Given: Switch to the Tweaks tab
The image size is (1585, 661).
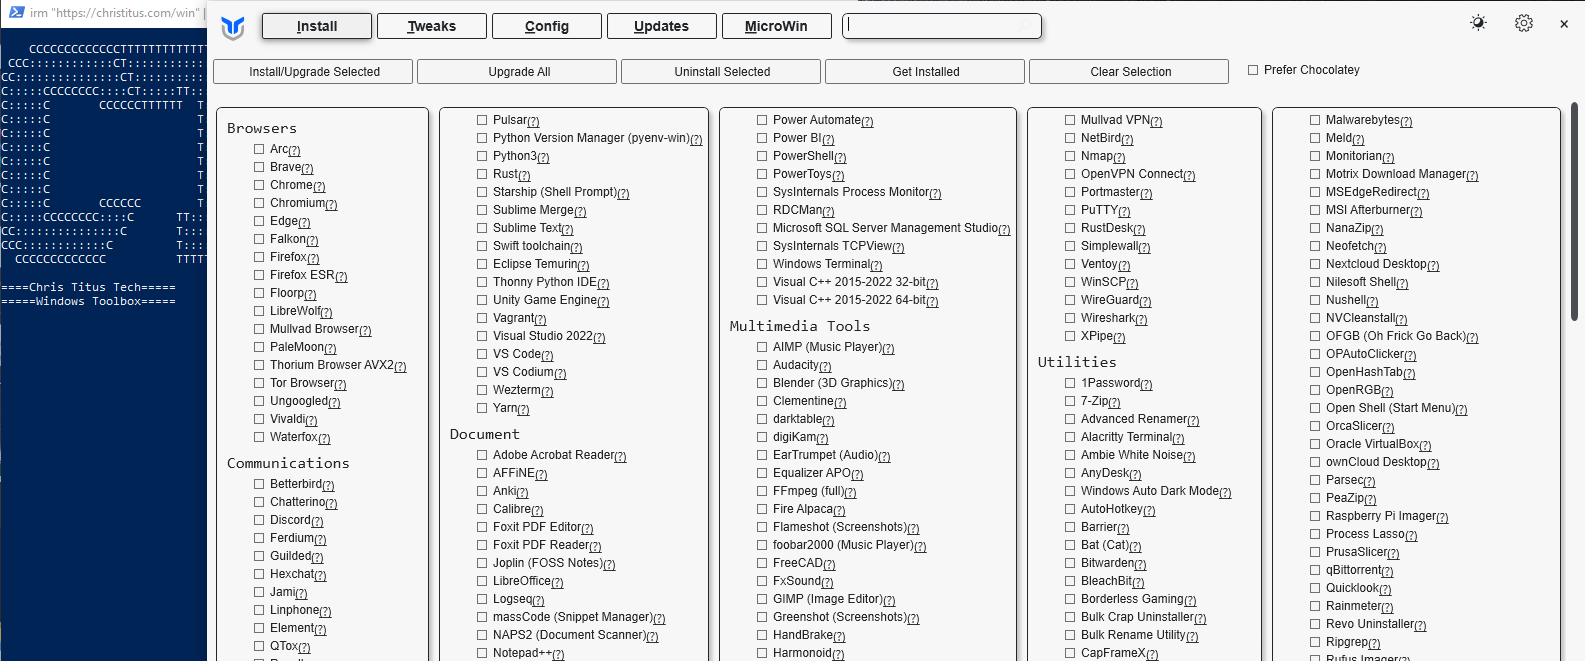Looking at the screenshot, I should [x=432, y=26].
